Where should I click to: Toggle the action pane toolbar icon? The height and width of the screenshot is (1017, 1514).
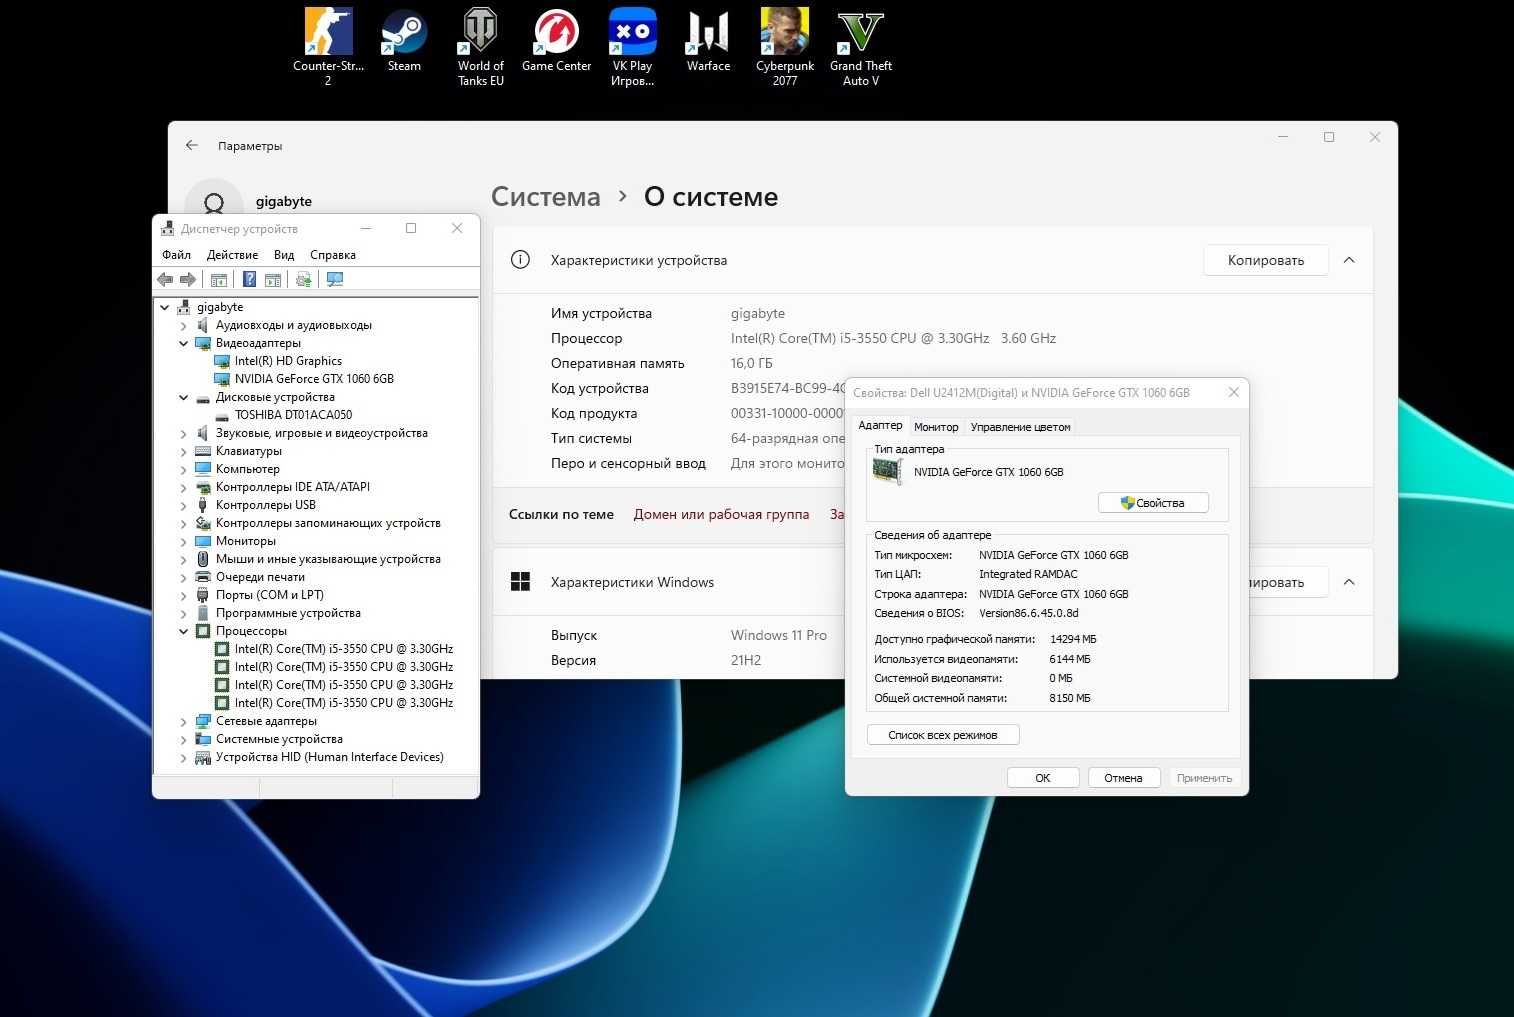pyautogui.click(x=272, y=279)
